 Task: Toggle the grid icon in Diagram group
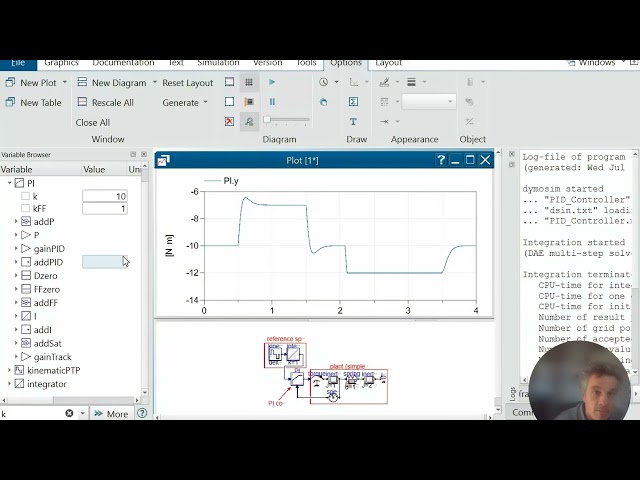(x=249, y=82)
